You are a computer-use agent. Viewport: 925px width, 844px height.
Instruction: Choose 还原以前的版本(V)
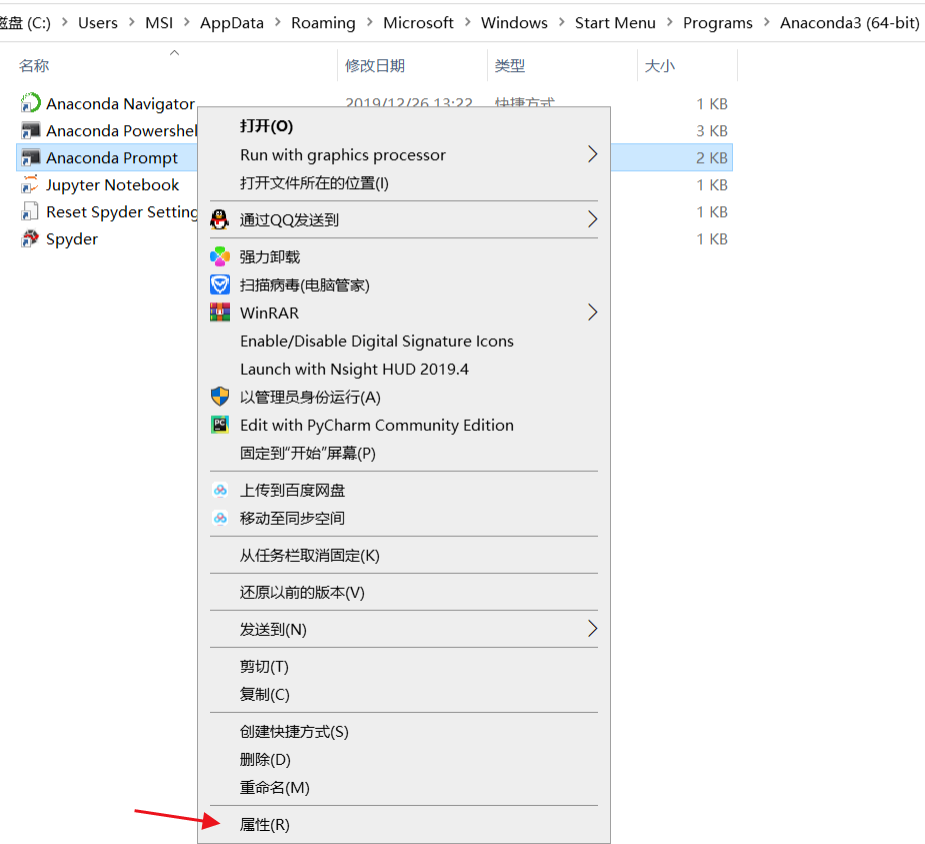404,592
